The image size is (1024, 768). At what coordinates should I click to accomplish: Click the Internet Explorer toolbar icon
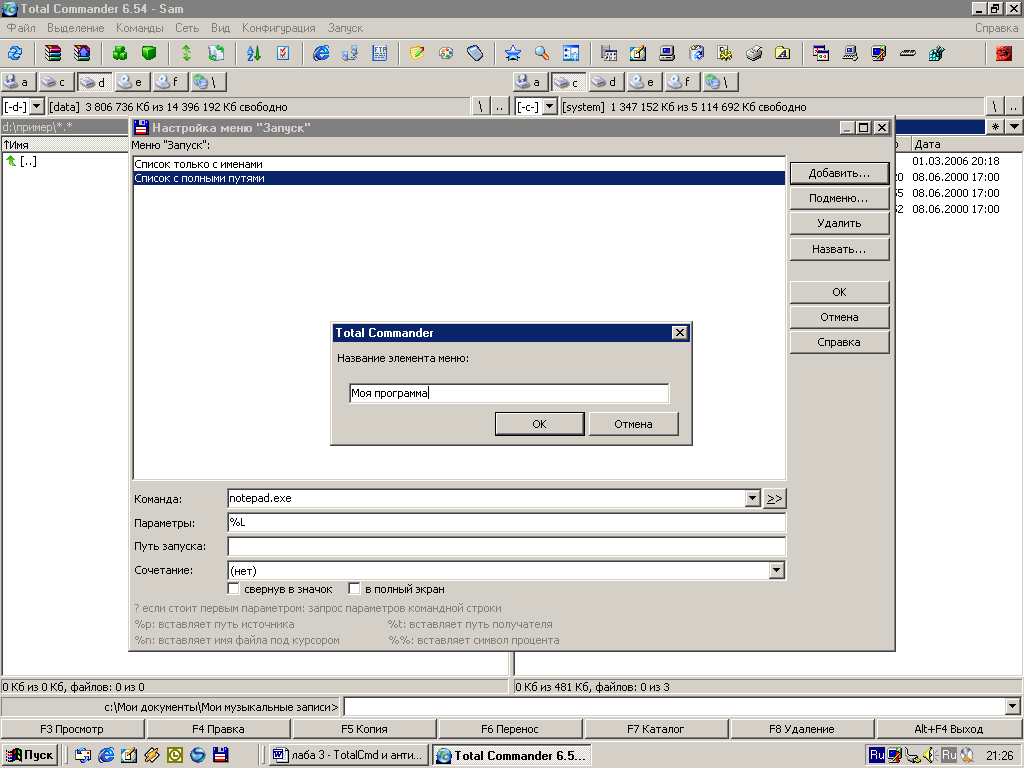click(321, 53)
